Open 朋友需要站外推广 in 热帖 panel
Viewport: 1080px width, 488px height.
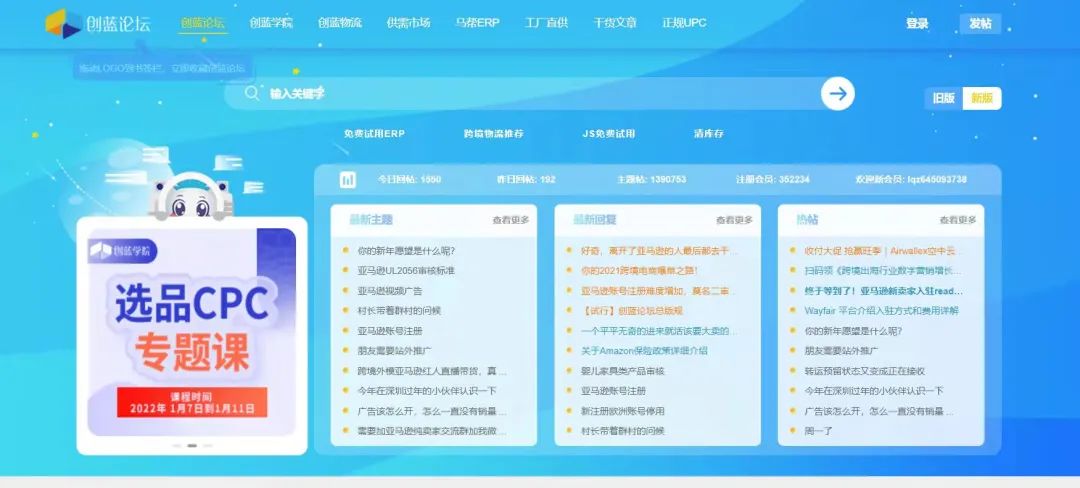841,351
